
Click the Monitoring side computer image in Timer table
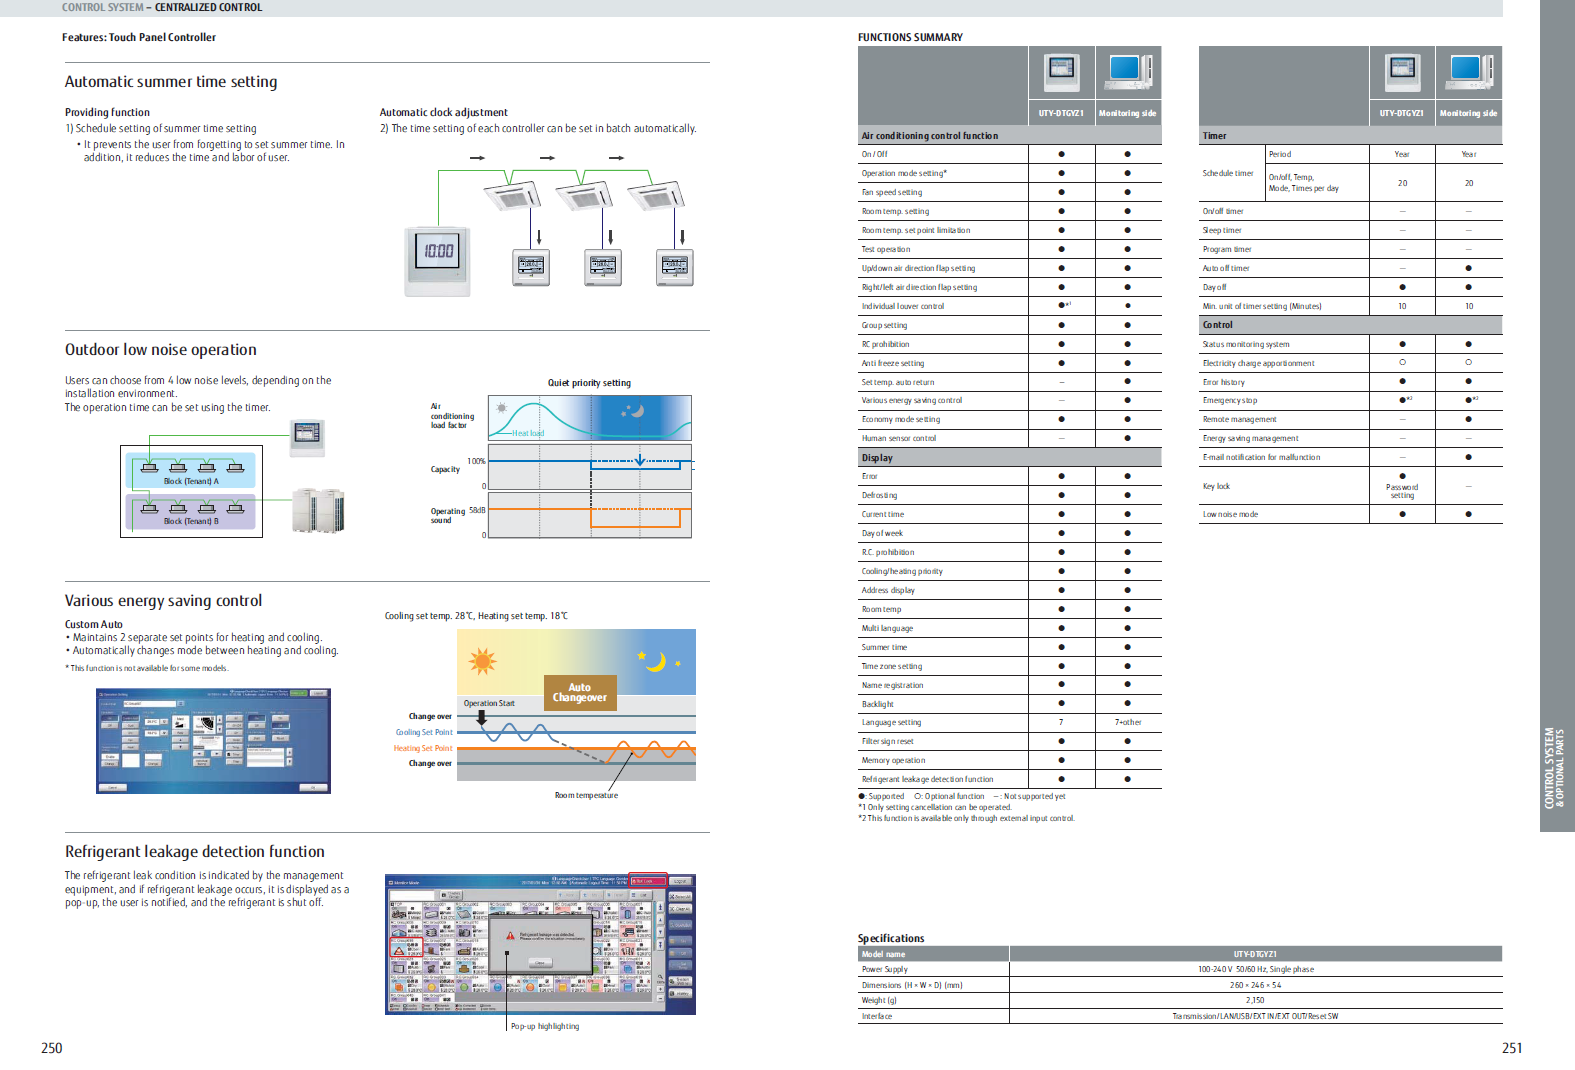coord(1470,72)
